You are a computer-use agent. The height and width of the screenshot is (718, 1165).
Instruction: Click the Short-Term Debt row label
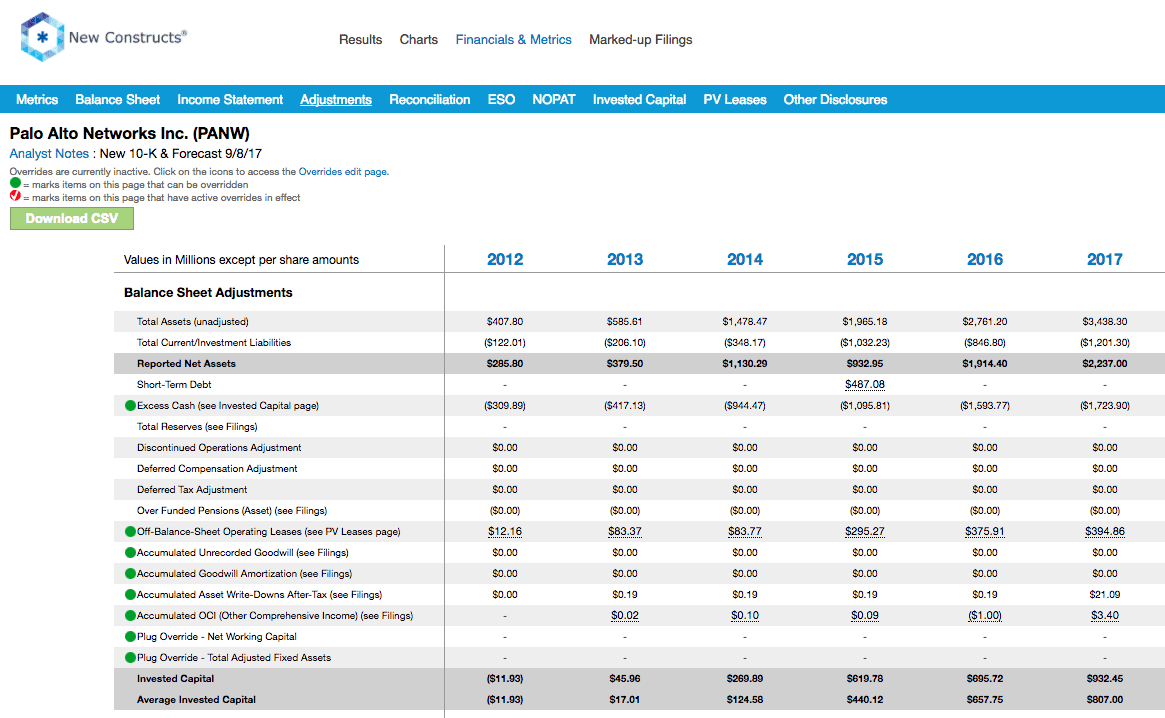pos(174,384)
